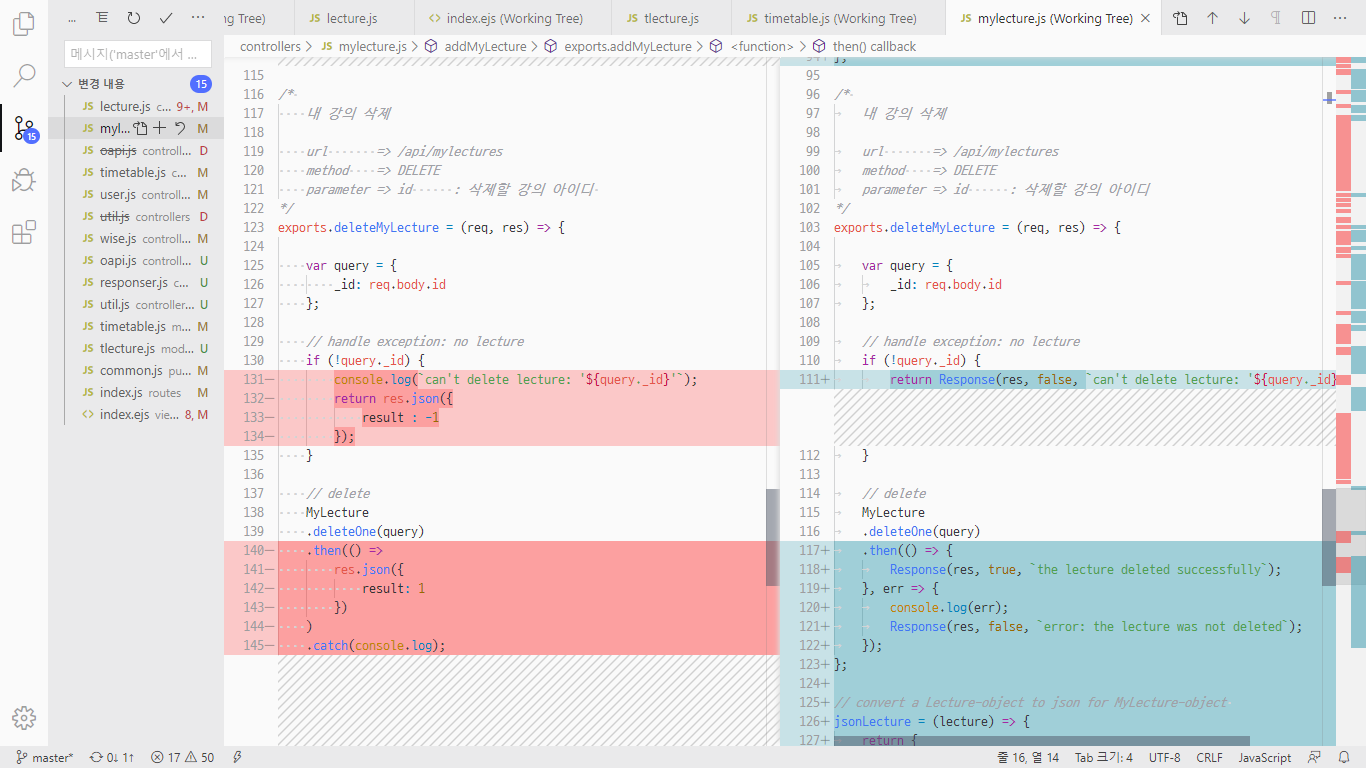Viewport: 1366px width, 768px height.
Task: Click JavaScript language mode in status bar
Action: [1265, 758]
